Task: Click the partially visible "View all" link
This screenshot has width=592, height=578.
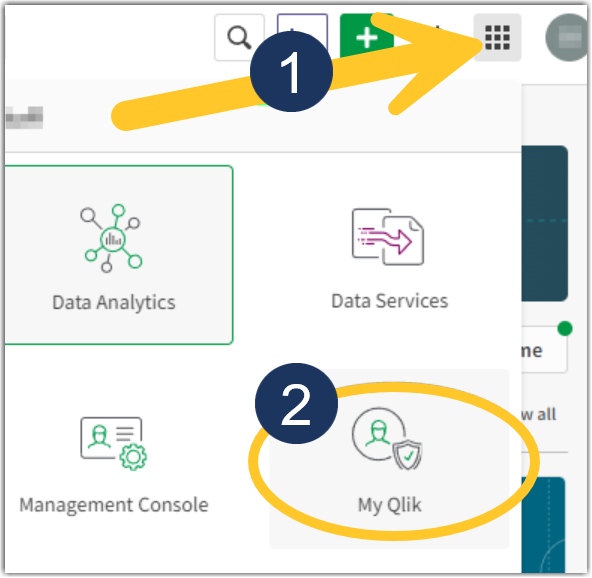Action: [x=538, y=415]
